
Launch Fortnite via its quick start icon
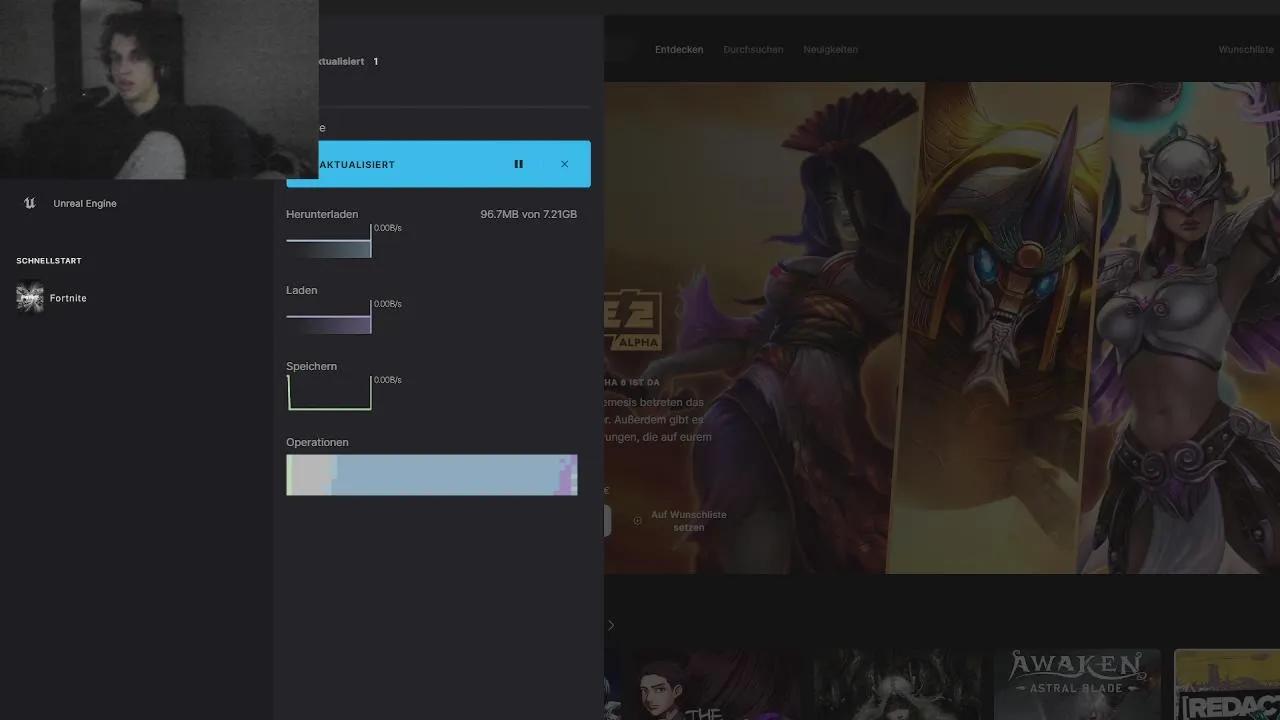(30, 298)
